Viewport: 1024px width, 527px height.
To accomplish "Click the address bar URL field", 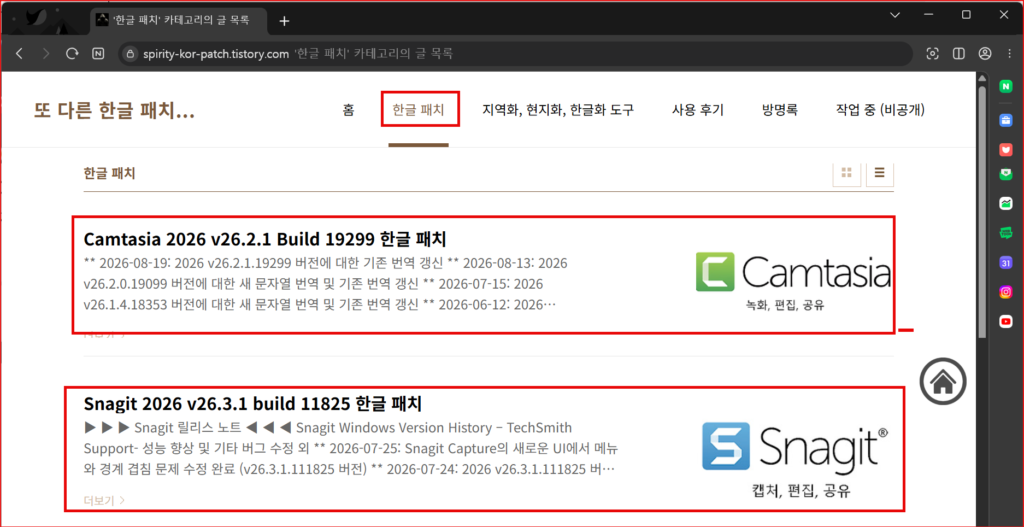I will coord(516,54).
